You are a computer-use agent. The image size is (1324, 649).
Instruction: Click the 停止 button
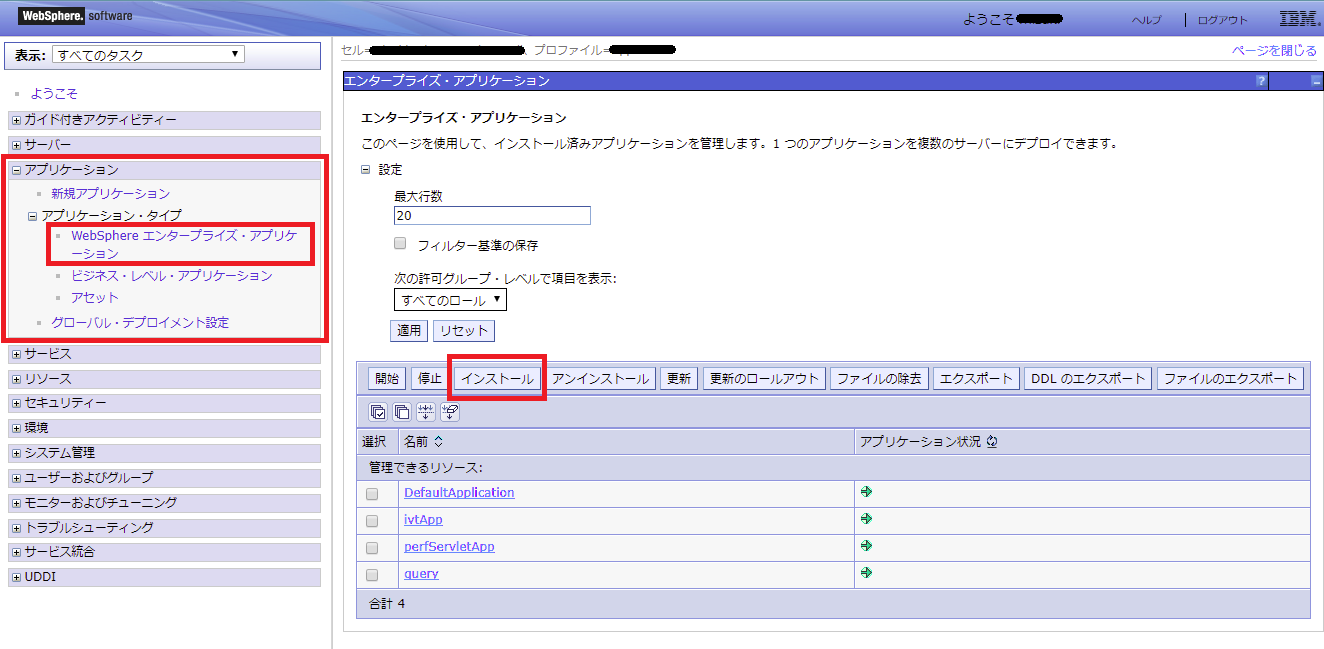[x=430, y=379]
